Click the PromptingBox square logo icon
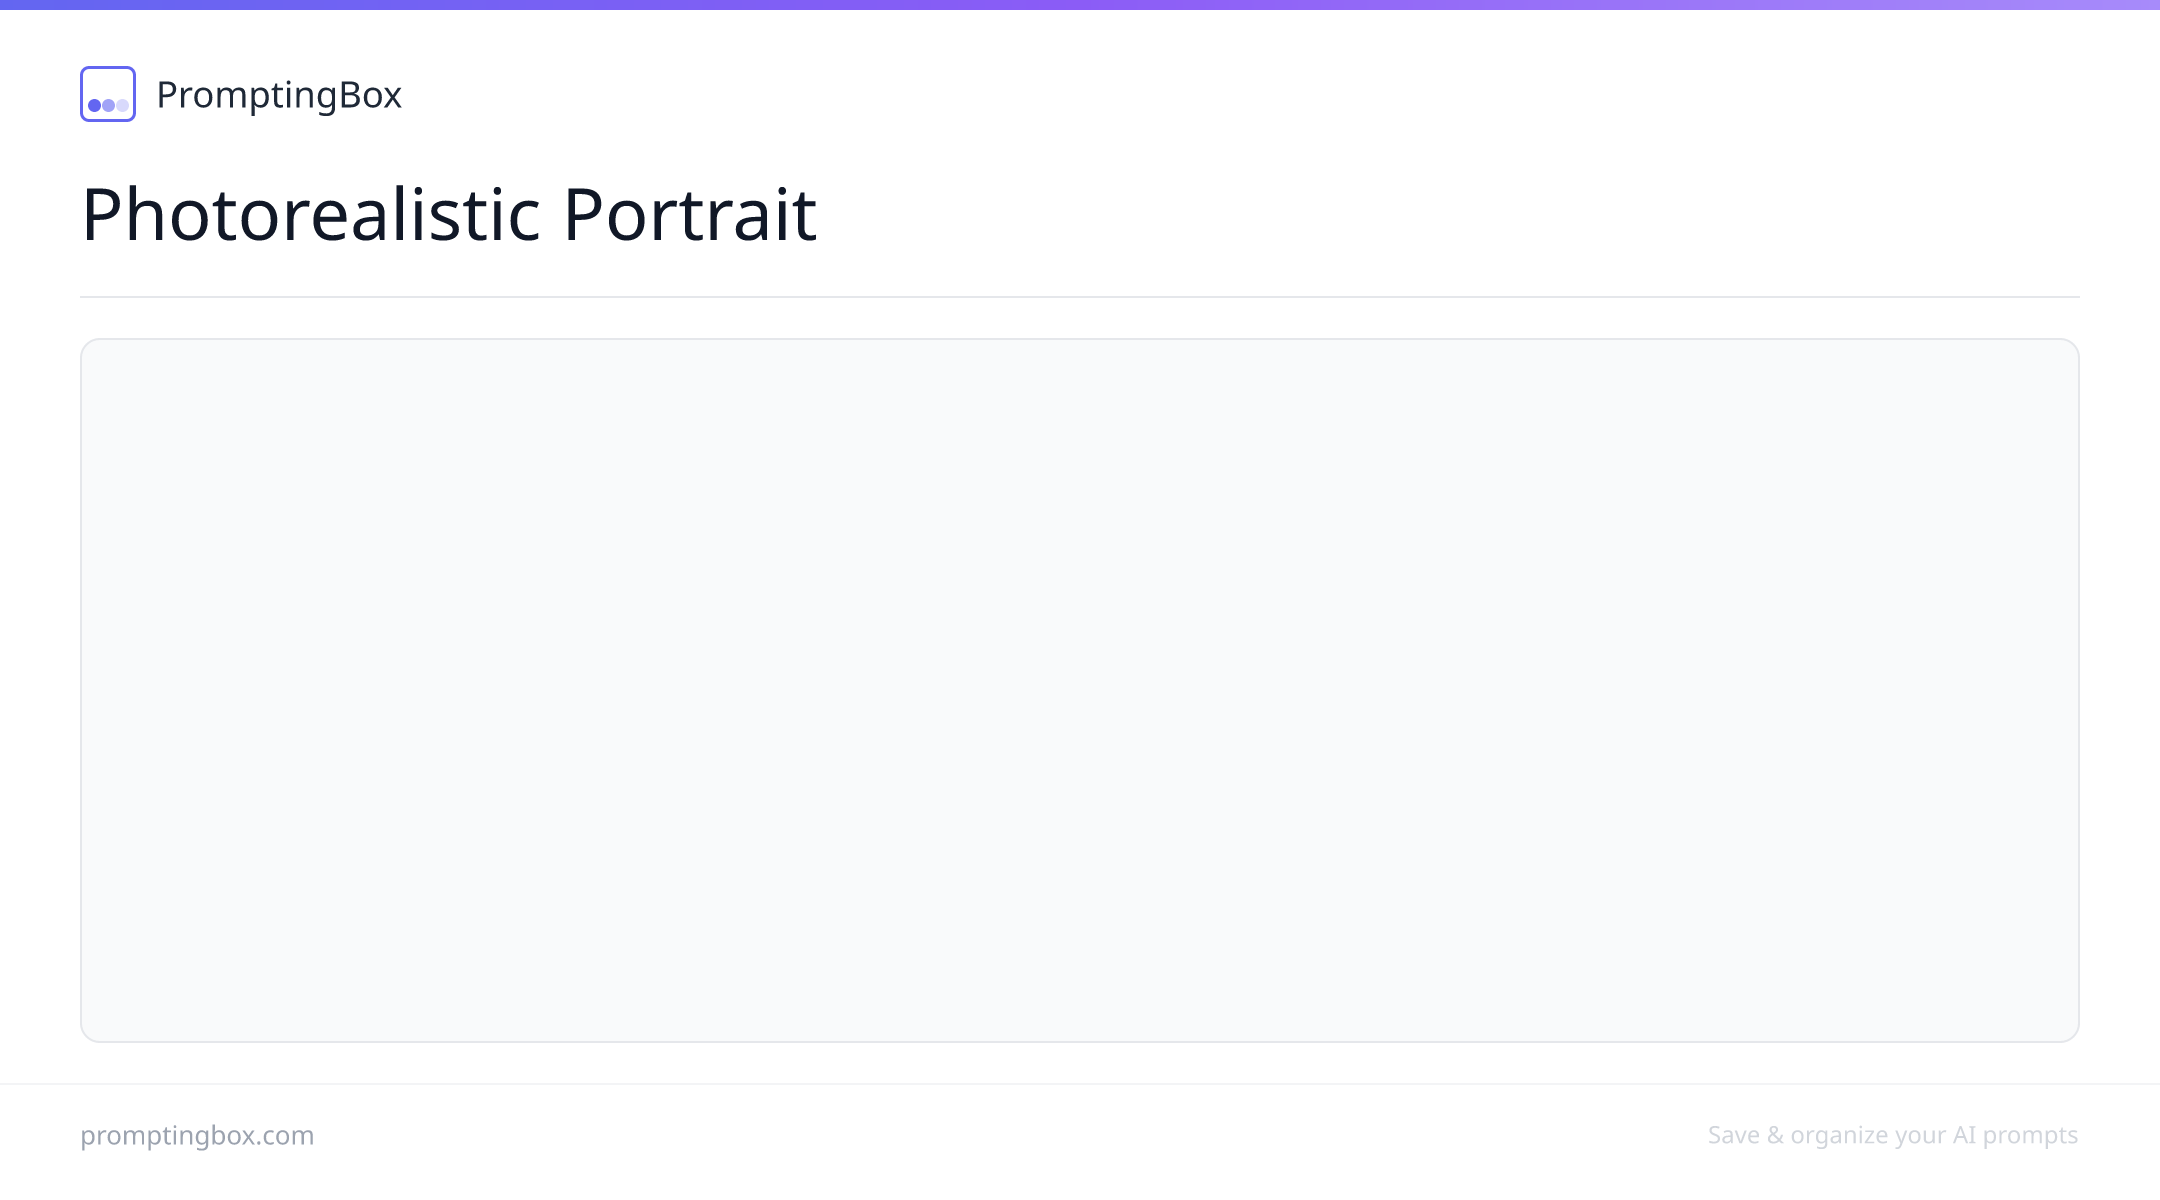2160x1200 pixels. coord(108,94)
